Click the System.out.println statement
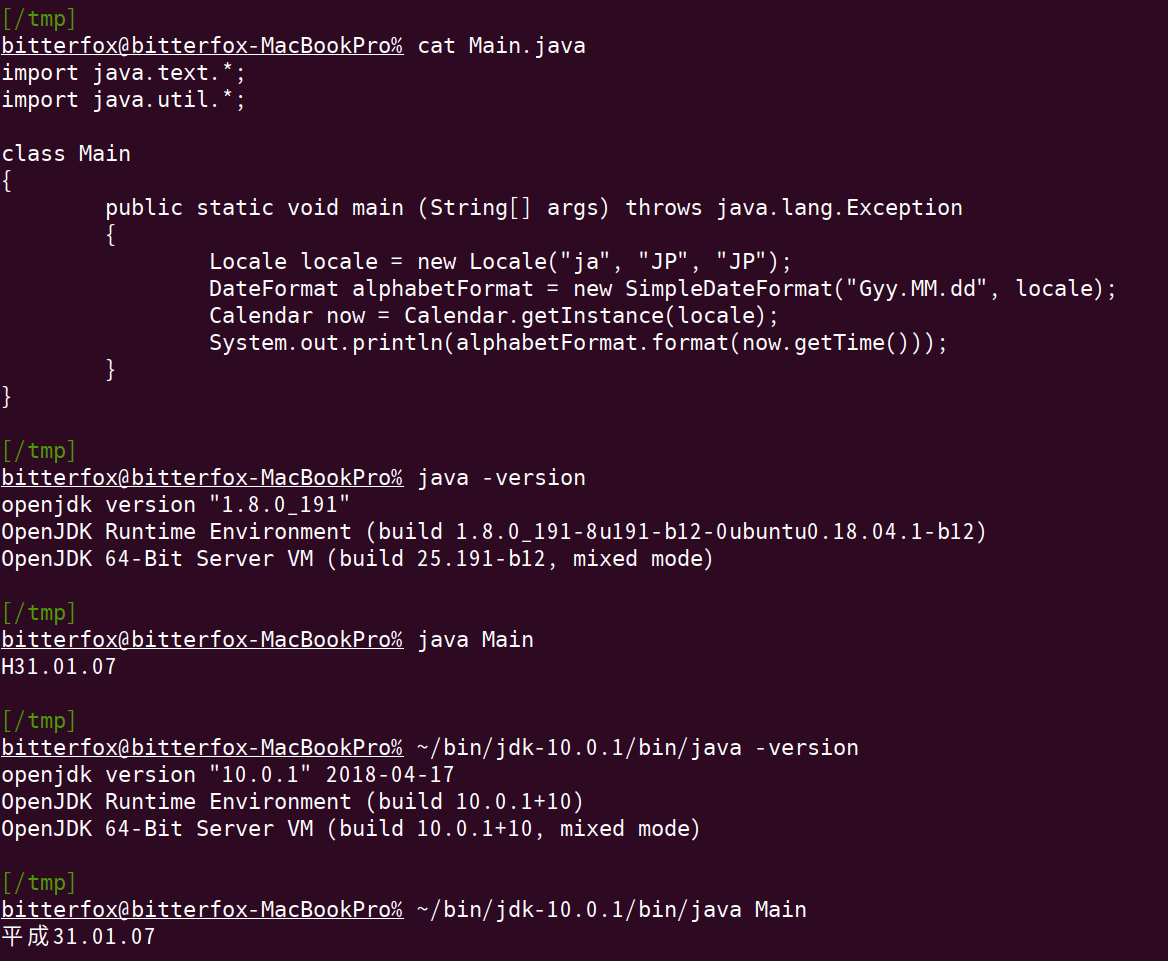The width and height of the screenshot is (1168, 961). point(577,343)
